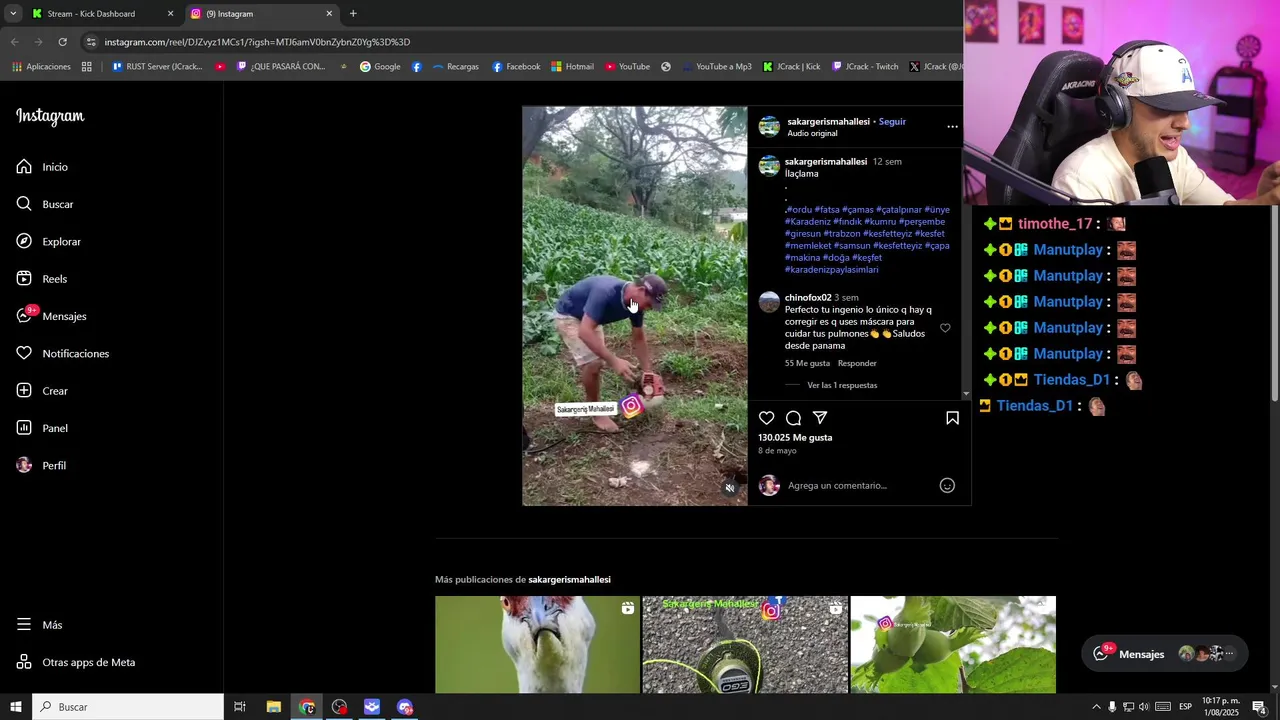Click #ordu hashtag link

(799, 210)
